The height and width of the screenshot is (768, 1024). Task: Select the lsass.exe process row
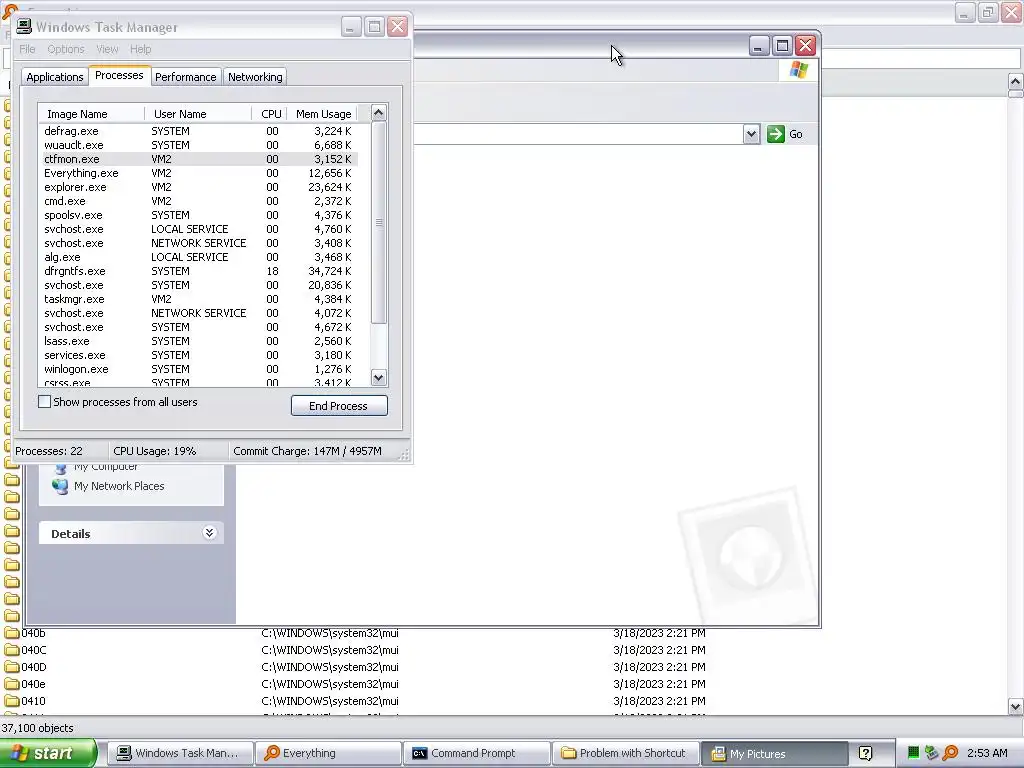[199, 341]
